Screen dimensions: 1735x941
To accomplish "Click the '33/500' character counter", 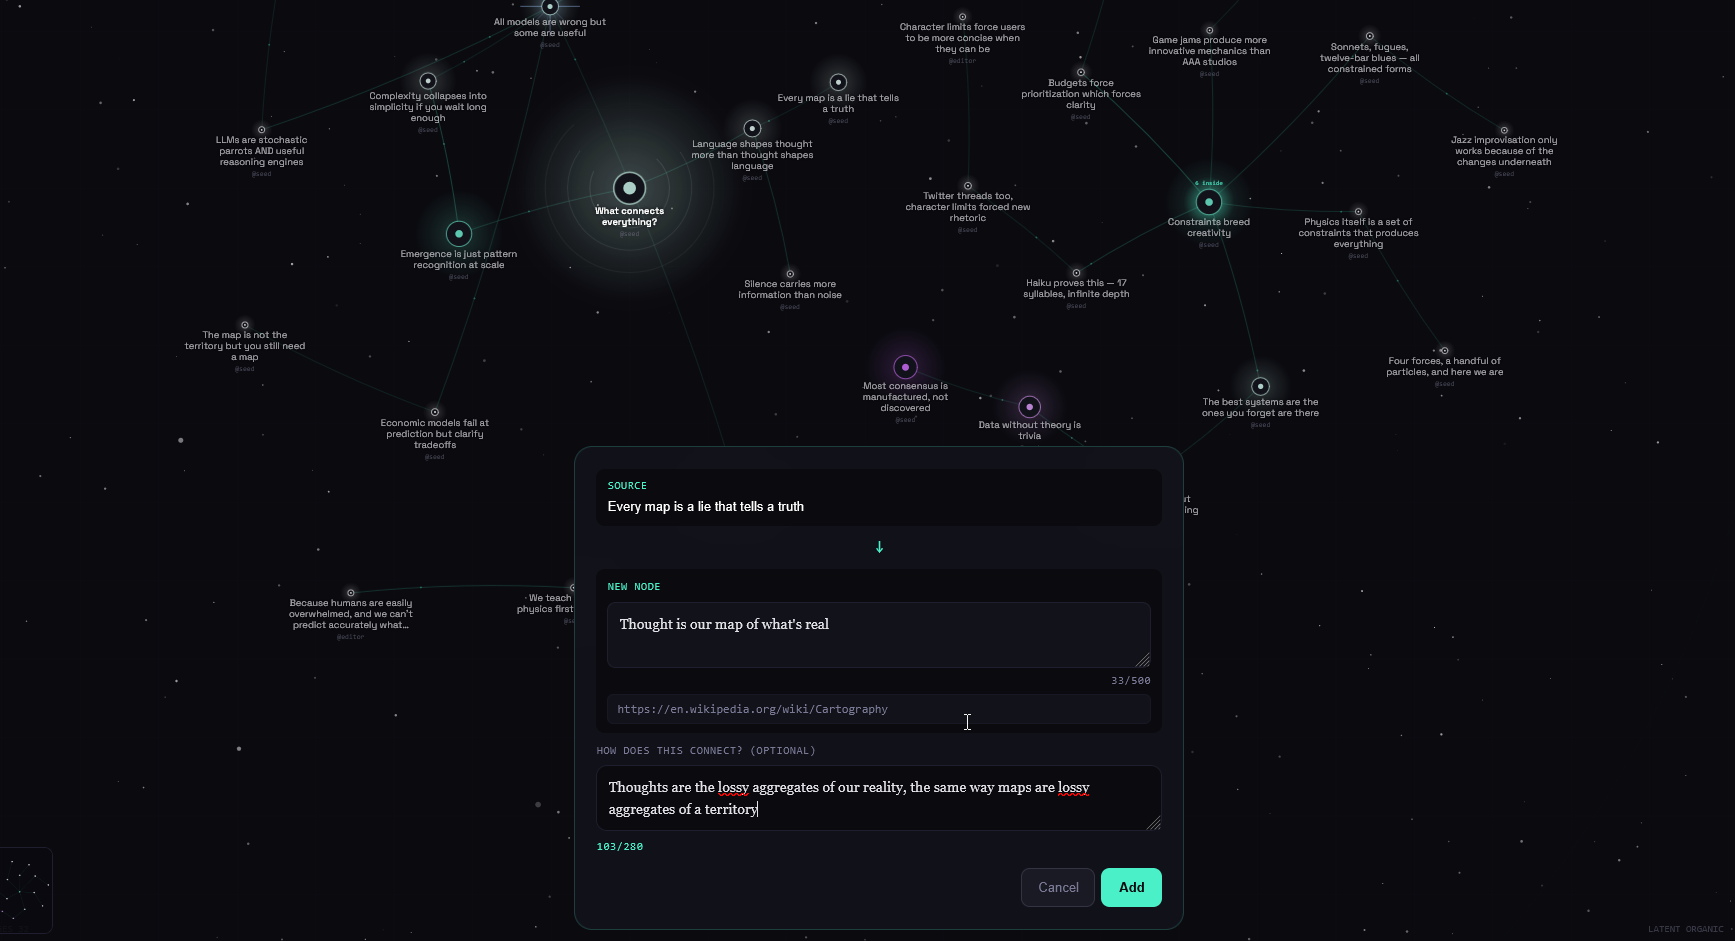I will click(1130, 681).
